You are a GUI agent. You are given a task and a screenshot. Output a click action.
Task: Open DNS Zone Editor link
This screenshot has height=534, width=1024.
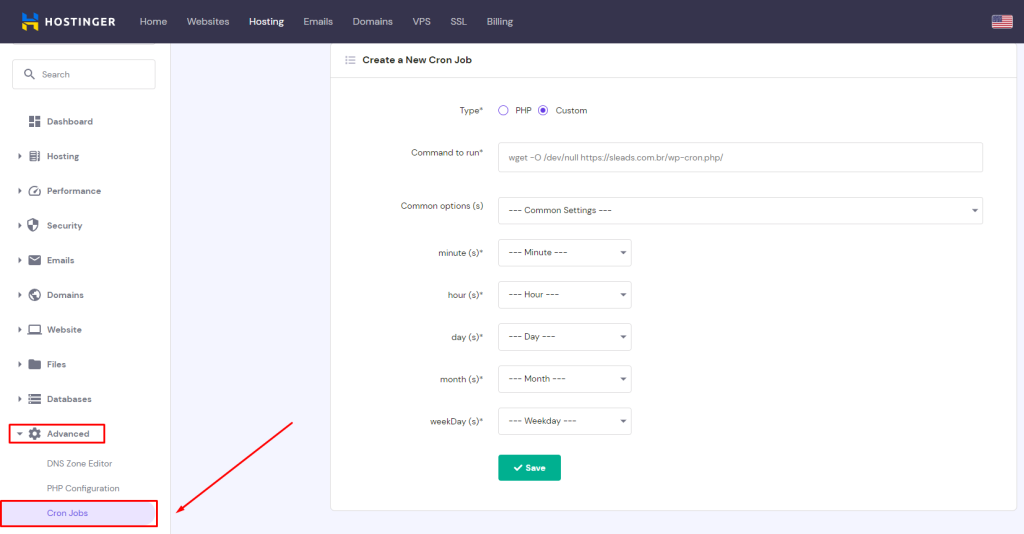(x=79, y=464)
